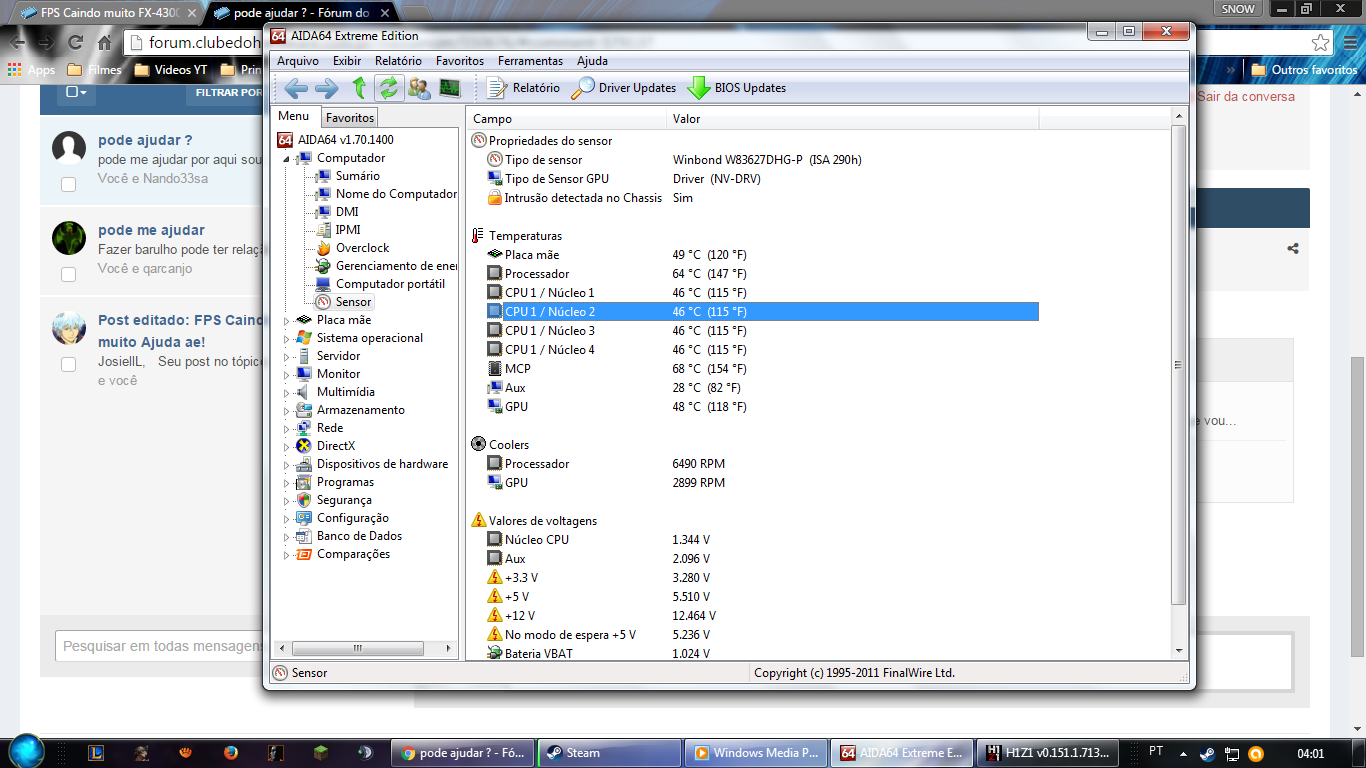Open Relatório from the AIDA64 toolbar
The height and width of the screenshot is (768, 1366).
[x=523, y=88]
